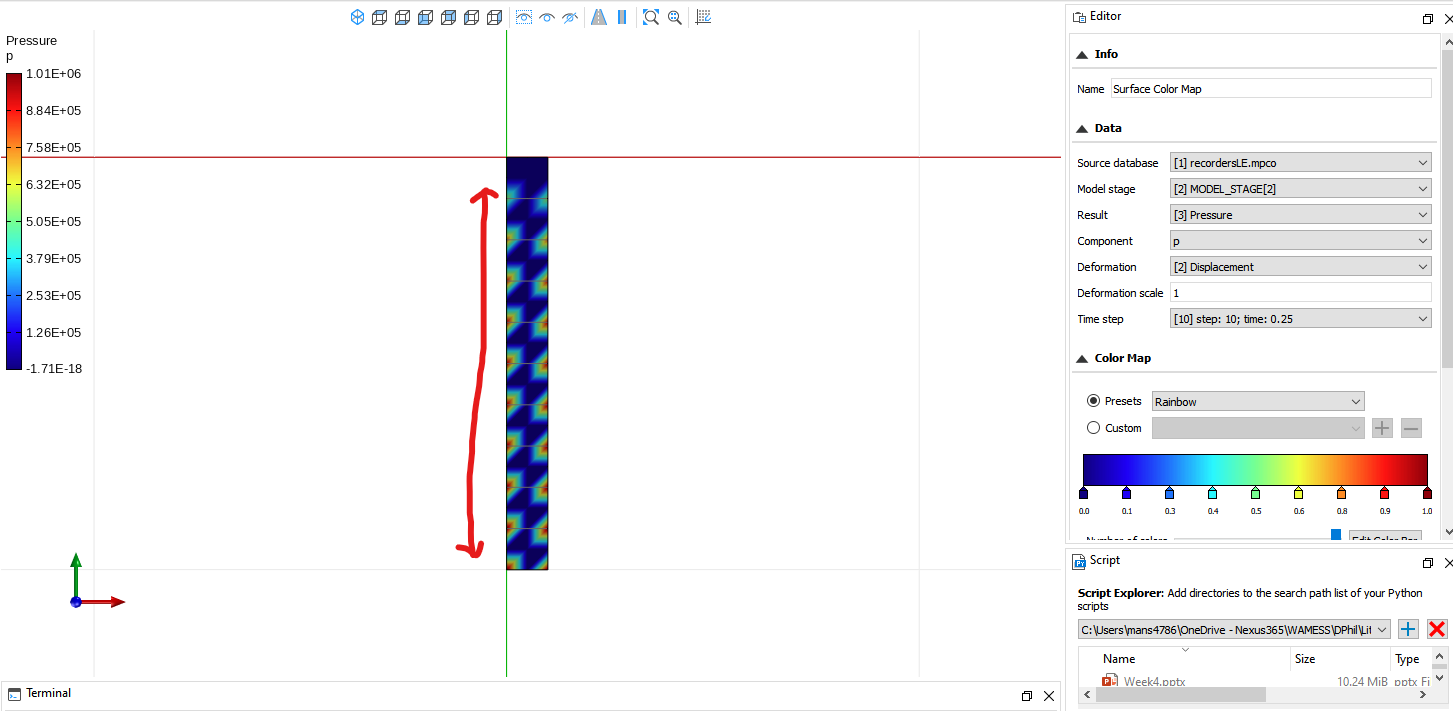1453x711 pixels.
Task: Remove directory with red X icon
Action: (1437, 629)
